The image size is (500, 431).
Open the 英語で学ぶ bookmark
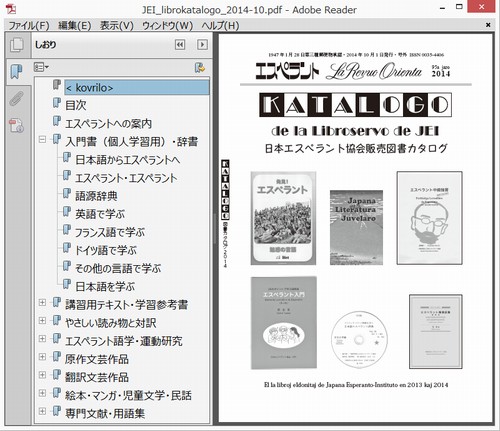tap(100, 214)
